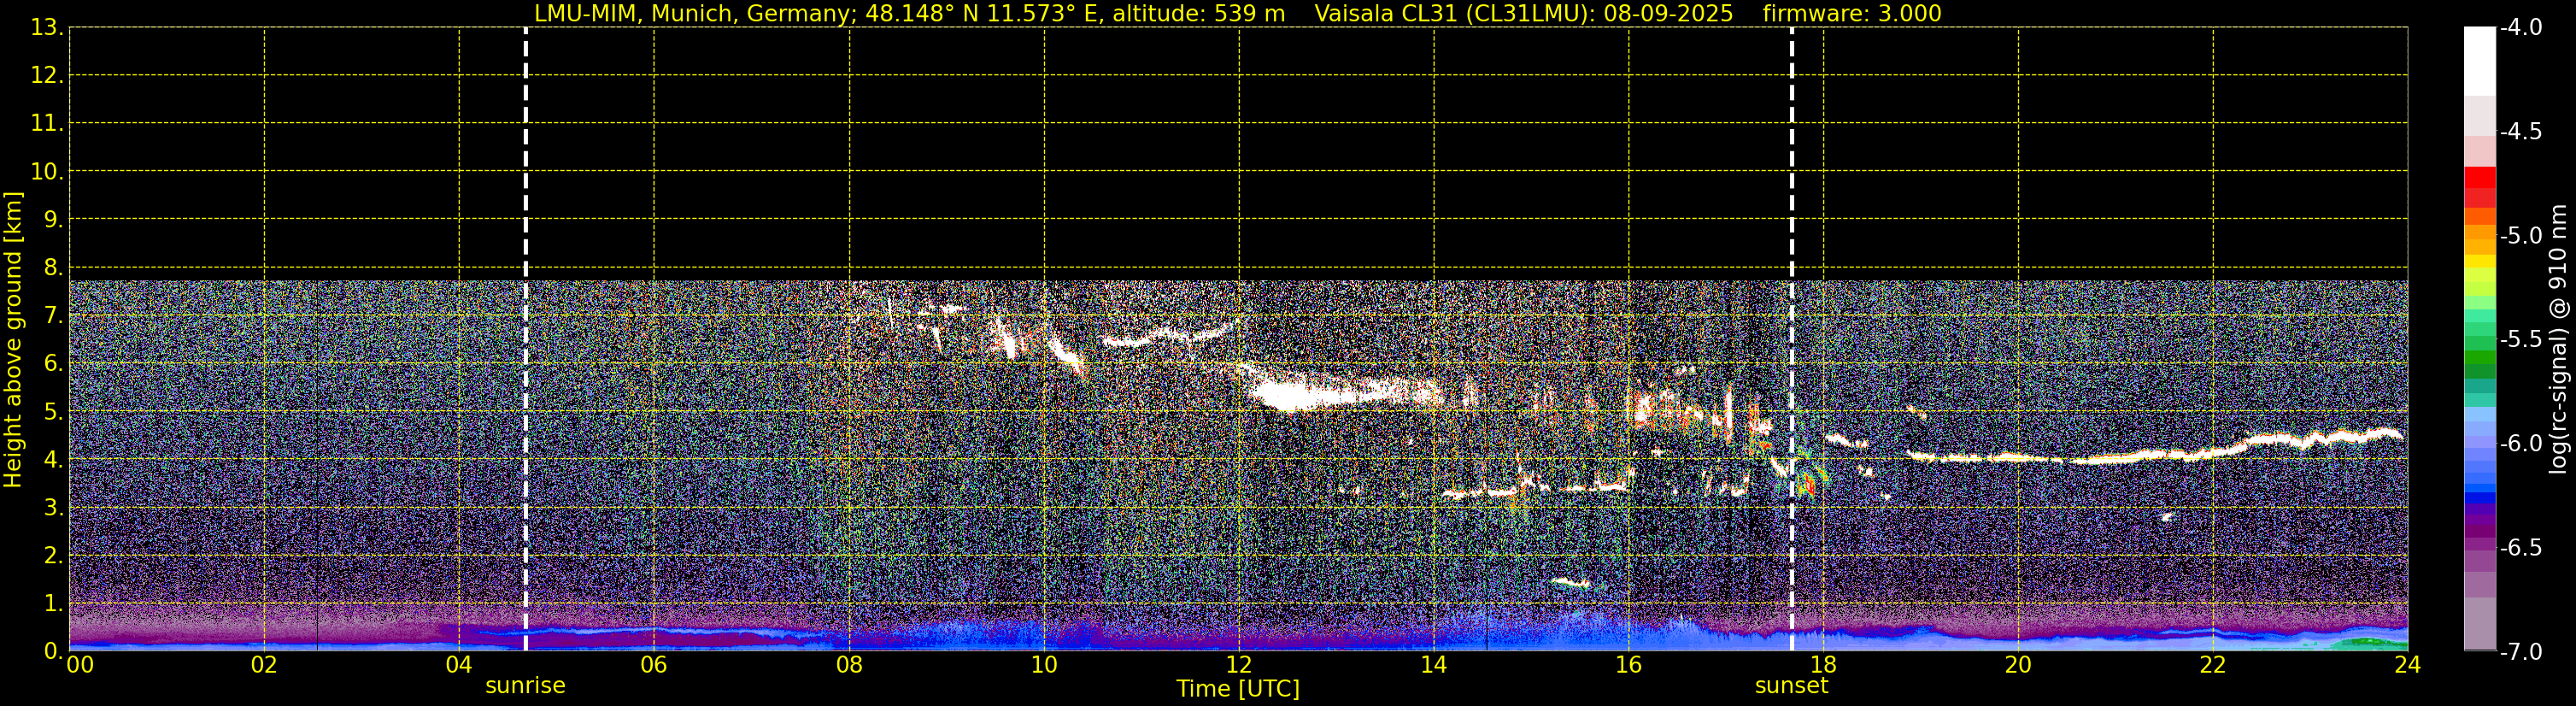Click the white top band of the colorbar
The width and height of the screenshot is (2576, 706).
(2480, 61)
